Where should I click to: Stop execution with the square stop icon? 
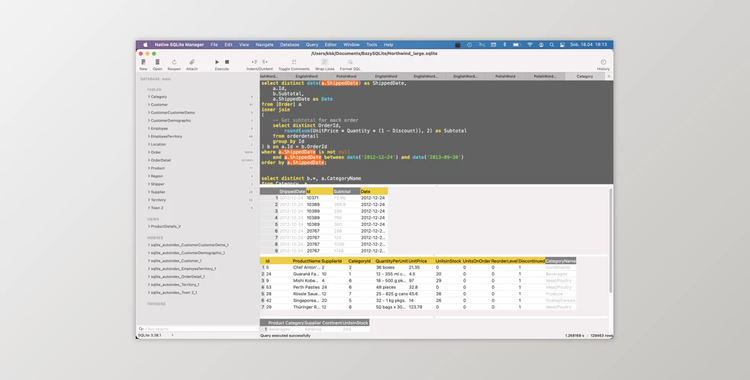pyautogui.click(x=227, y=62)
